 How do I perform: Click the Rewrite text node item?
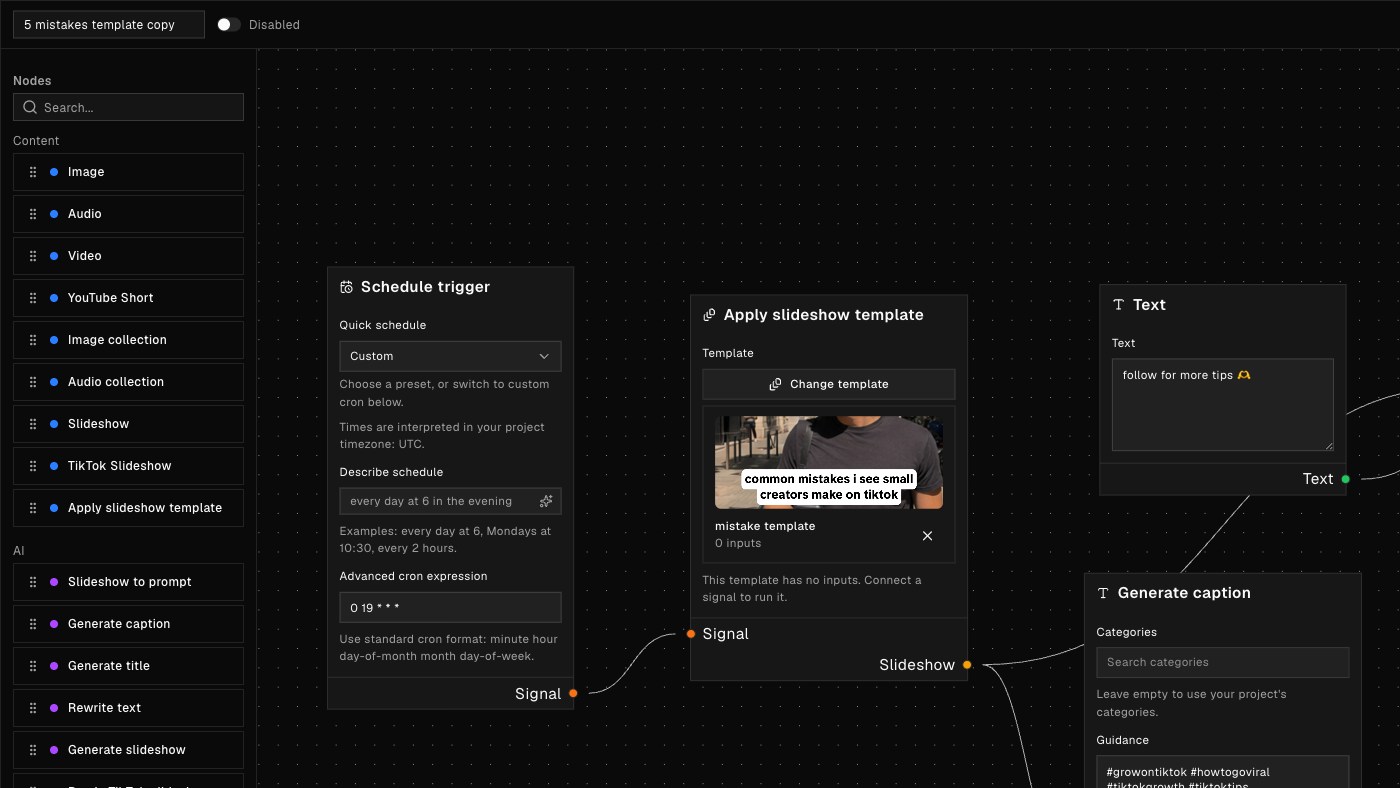[x=128, y=708]
